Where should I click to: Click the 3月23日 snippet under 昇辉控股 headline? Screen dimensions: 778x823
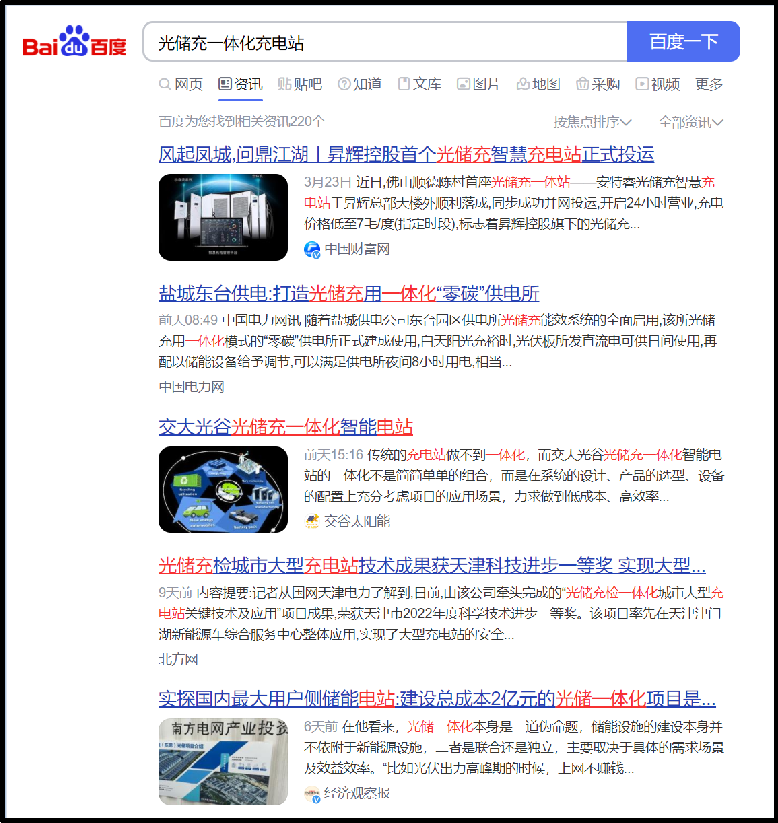(x=514, y=203)
